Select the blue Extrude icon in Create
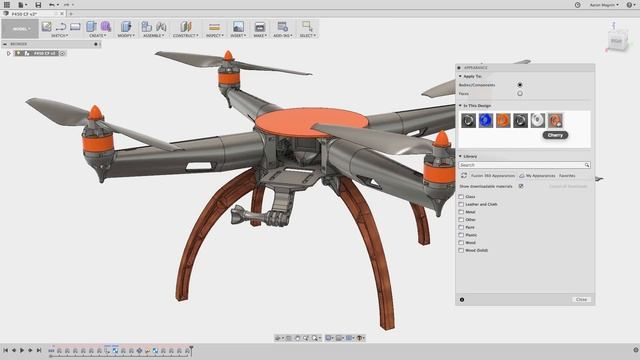Viewport: 640px width, 360px height. coord(91,27)
